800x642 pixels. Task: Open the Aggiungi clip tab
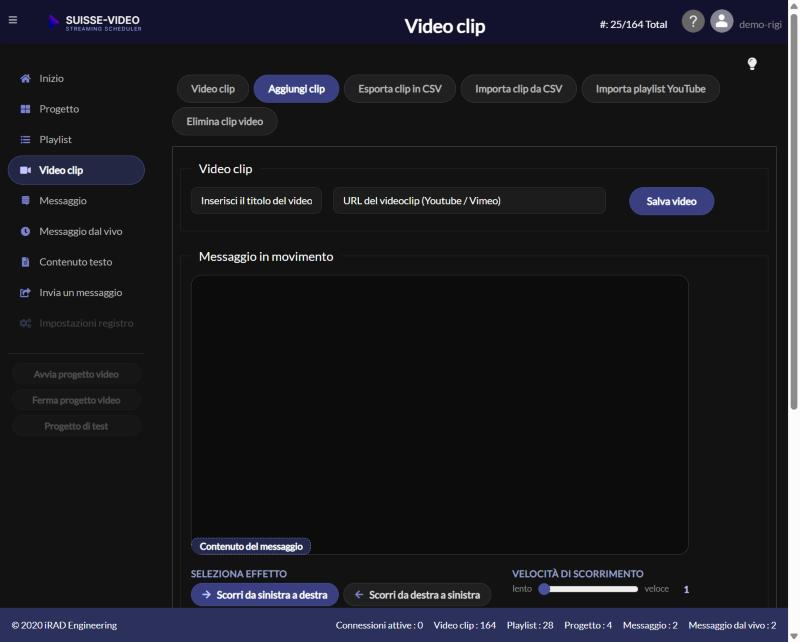pos(296,89)
